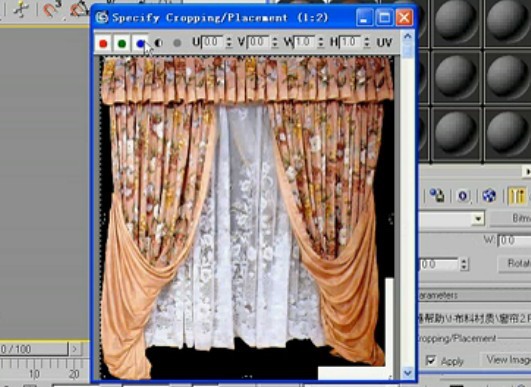Click the View Image button

(x=506, y=360)
